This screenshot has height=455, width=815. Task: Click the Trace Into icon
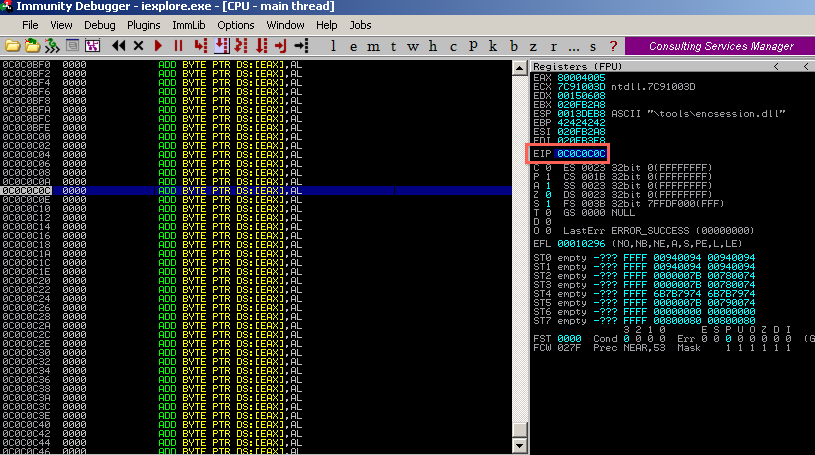click(241, 46)
